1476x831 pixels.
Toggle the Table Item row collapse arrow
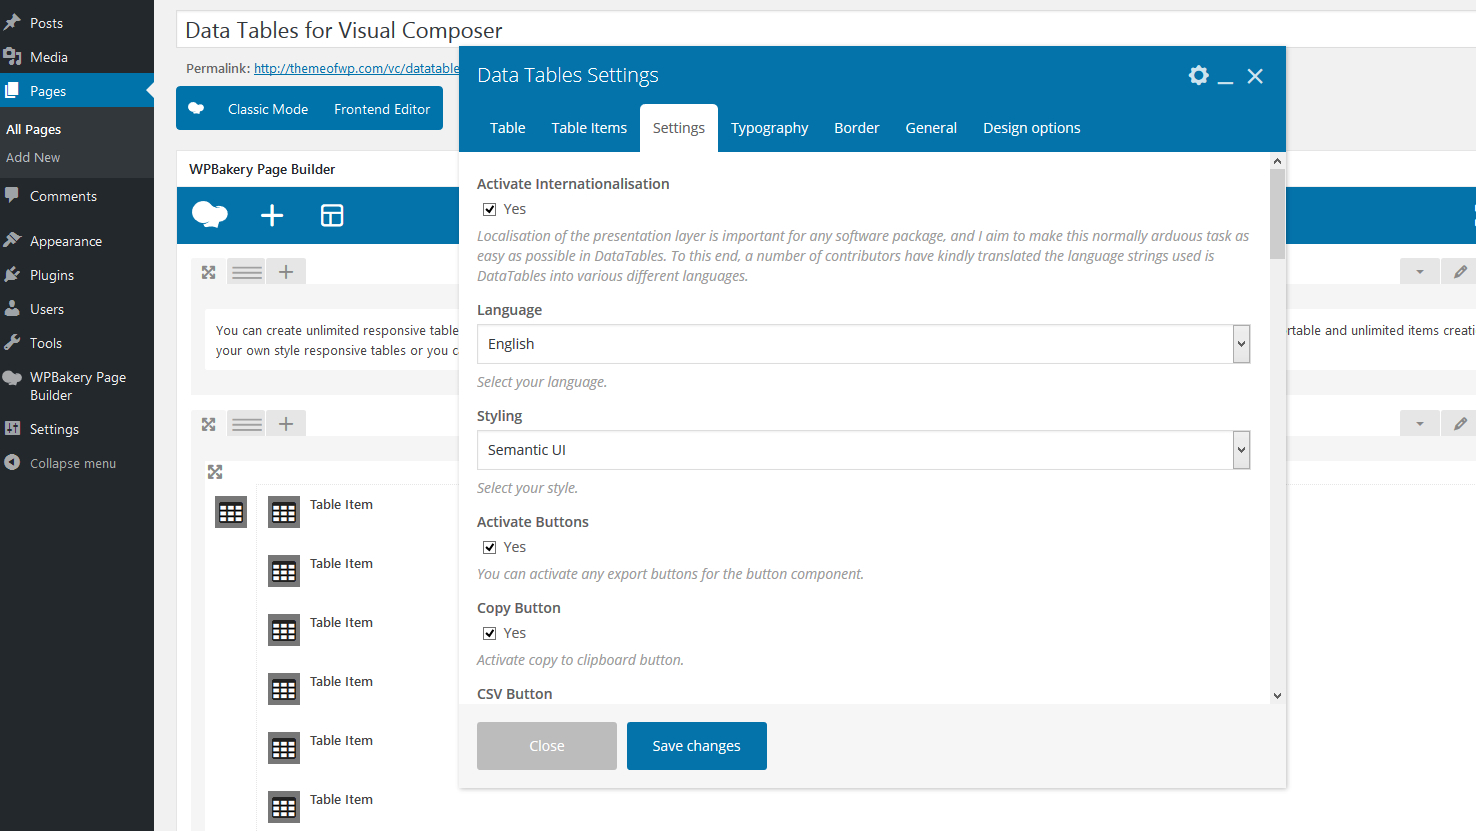point(1420,424)
